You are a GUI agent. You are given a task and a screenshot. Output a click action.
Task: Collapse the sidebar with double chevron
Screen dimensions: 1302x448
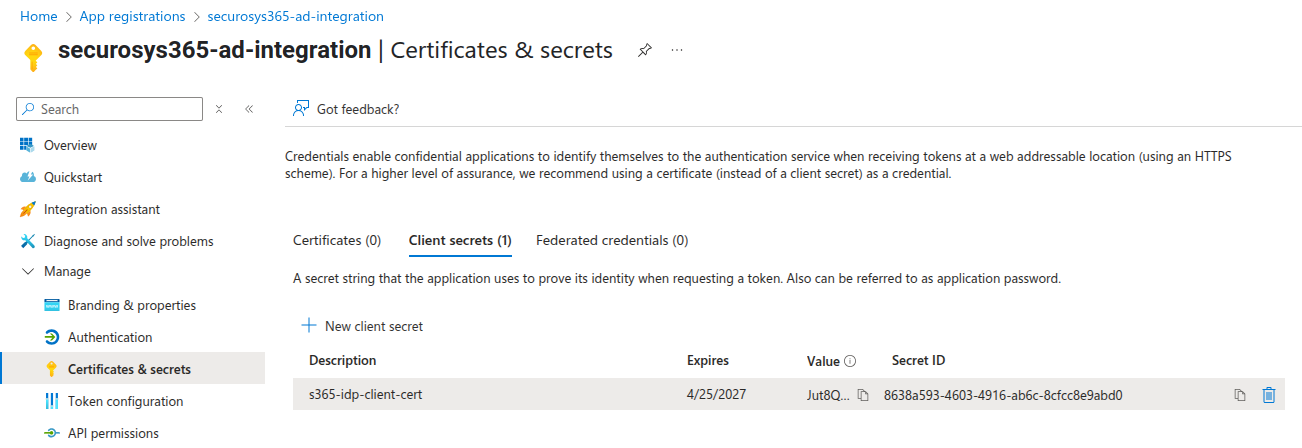(x=248, y=109)
